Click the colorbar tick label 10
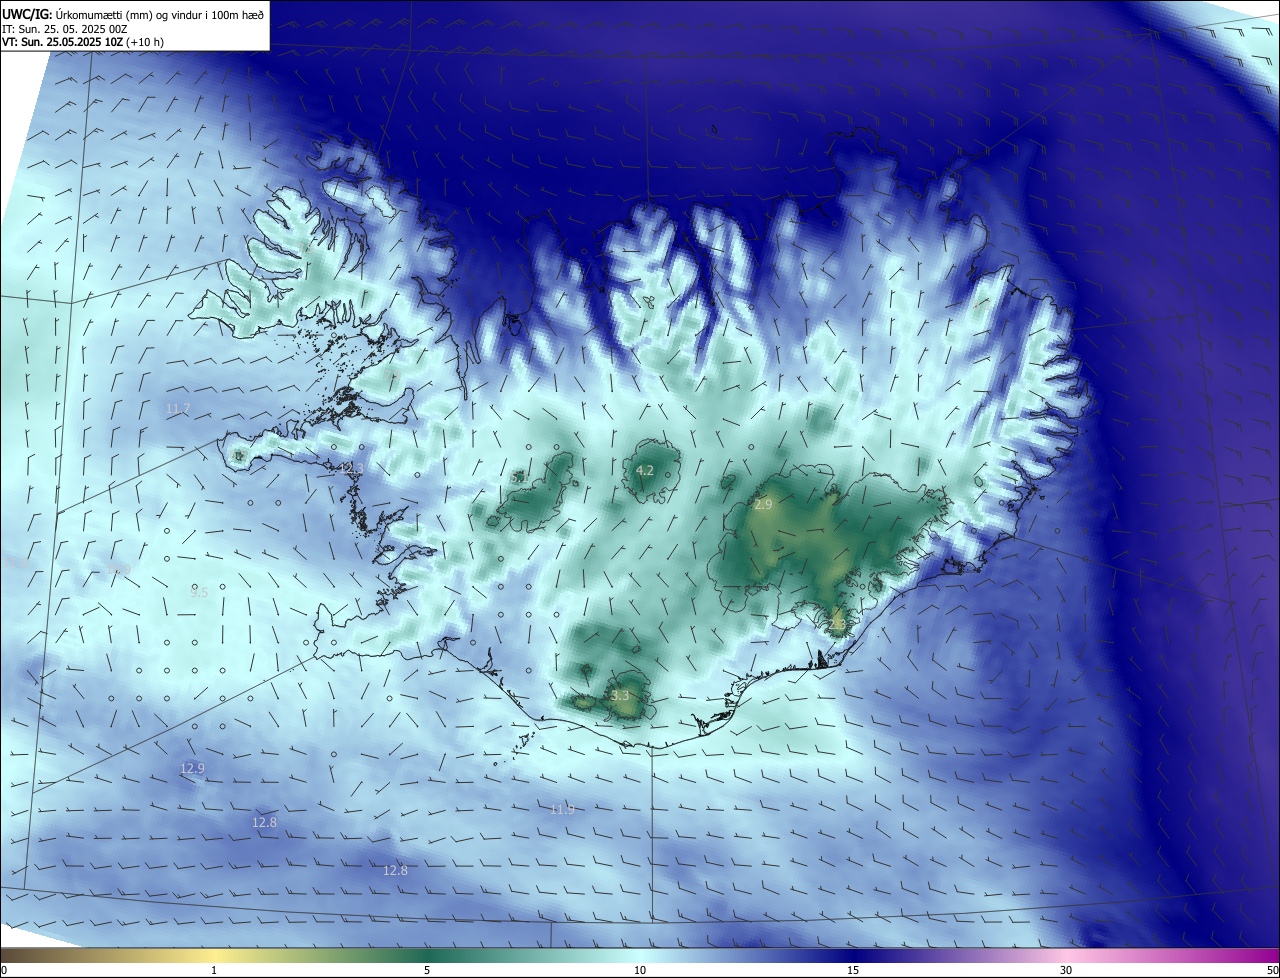The height and width of the screenshot is (978, 1280). 640,970
